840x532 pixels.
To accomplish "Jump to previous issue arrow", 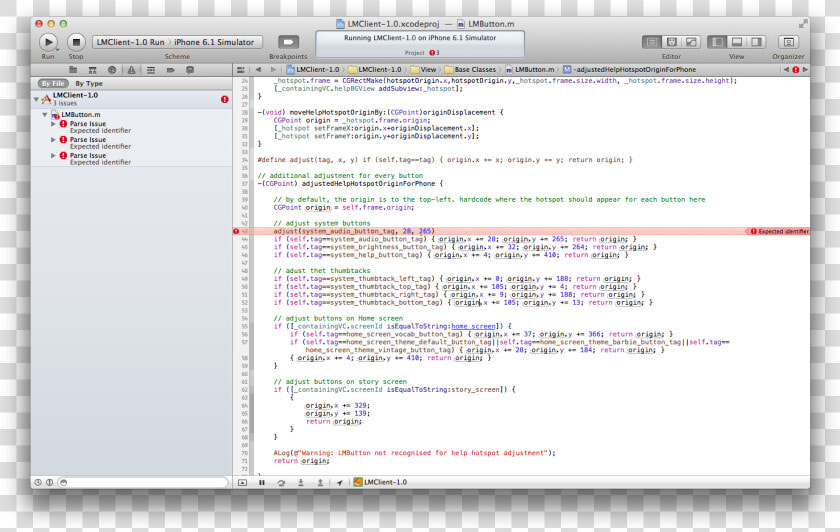I will [786, 70].
